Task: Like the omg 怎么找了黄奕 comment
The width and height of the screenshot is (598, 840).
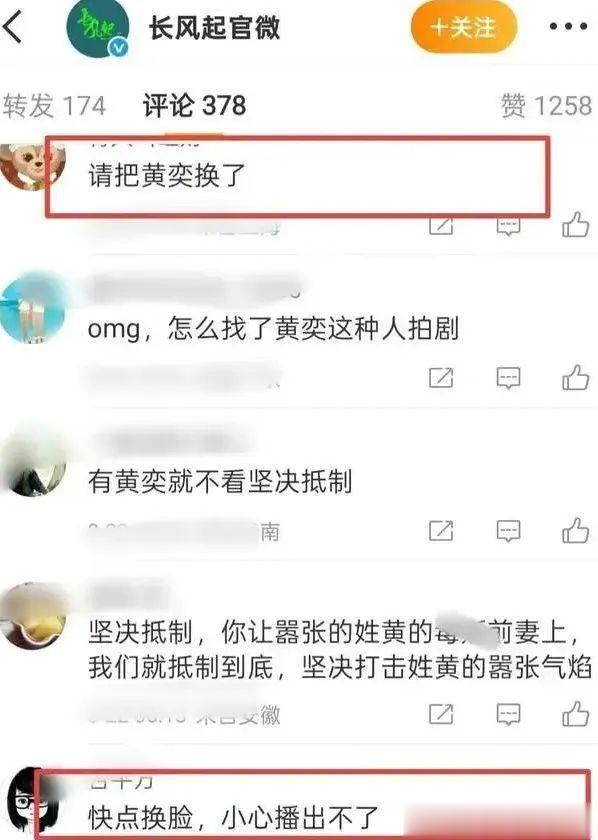Action: click(x=575, y=378)
